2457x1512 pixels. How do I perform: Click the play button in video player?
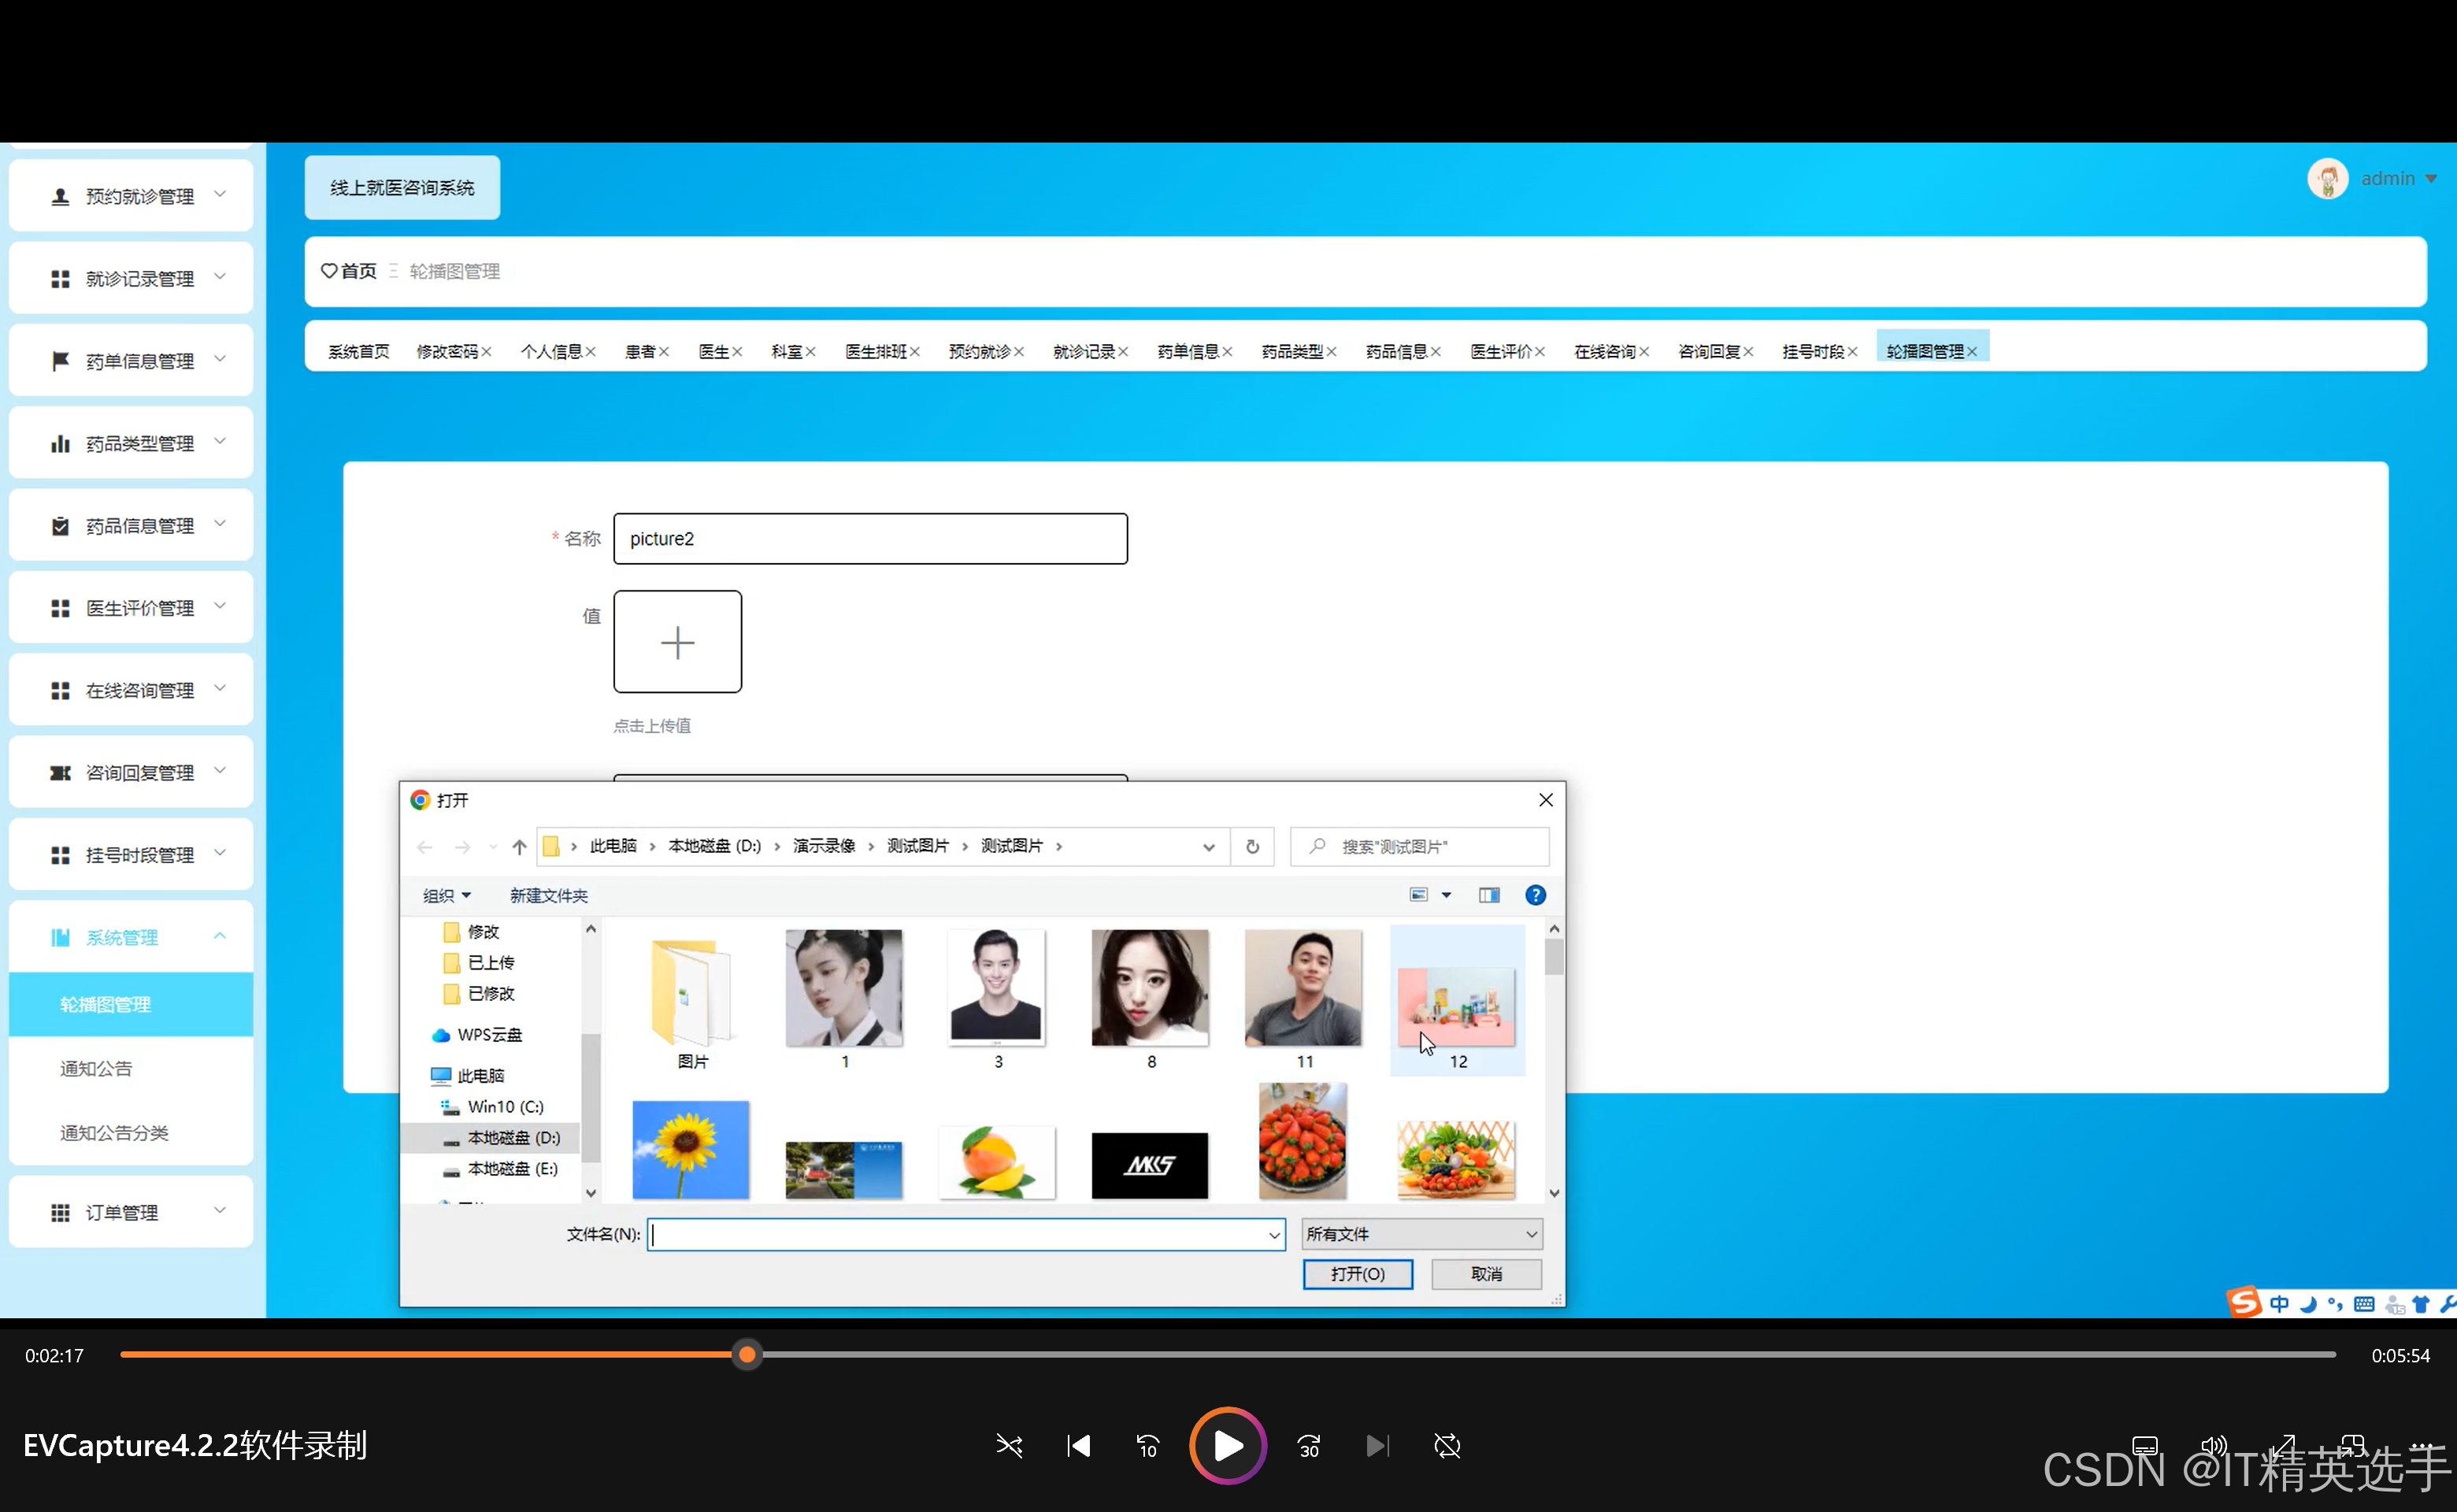(1227, 1445)
